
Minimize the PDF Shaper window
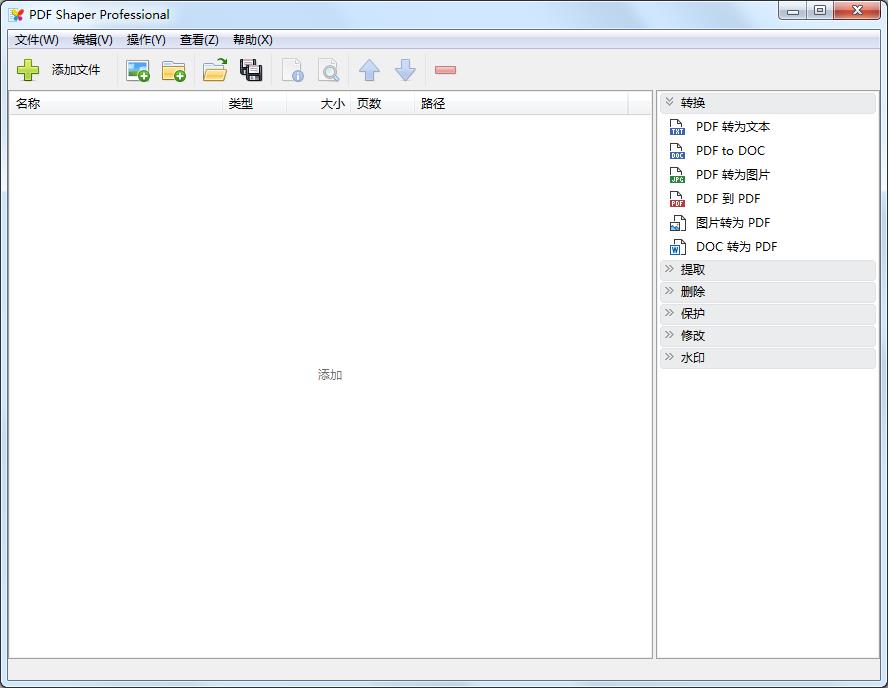[x=793, y=11]
